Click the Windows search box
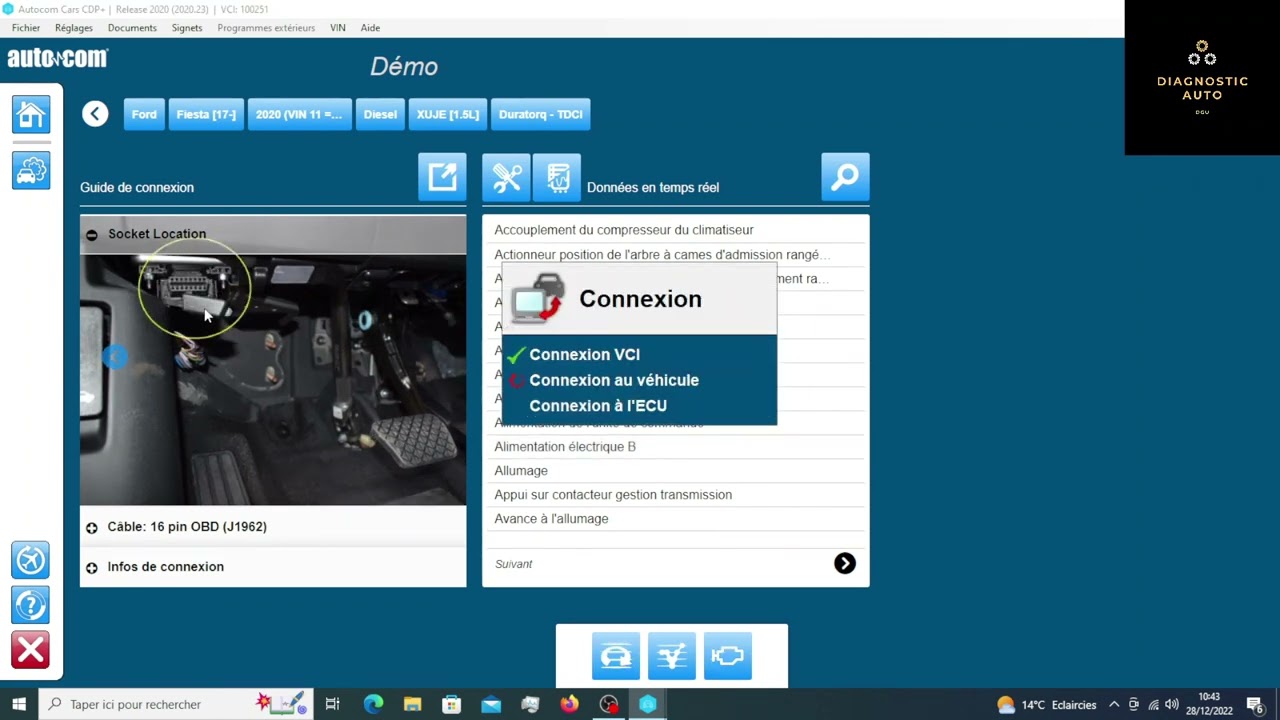The image size is (1280, 720). [x=176, y=704]
